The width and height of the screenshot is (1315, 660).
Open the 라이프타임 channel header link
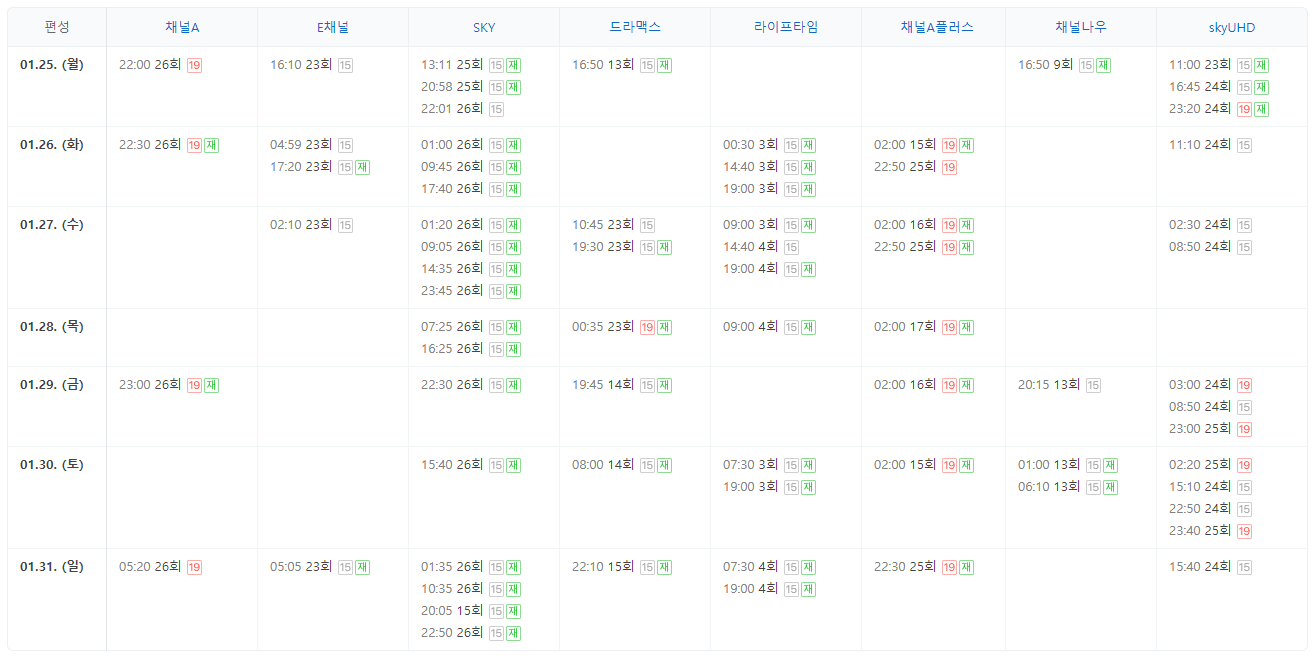coord(786,27)
